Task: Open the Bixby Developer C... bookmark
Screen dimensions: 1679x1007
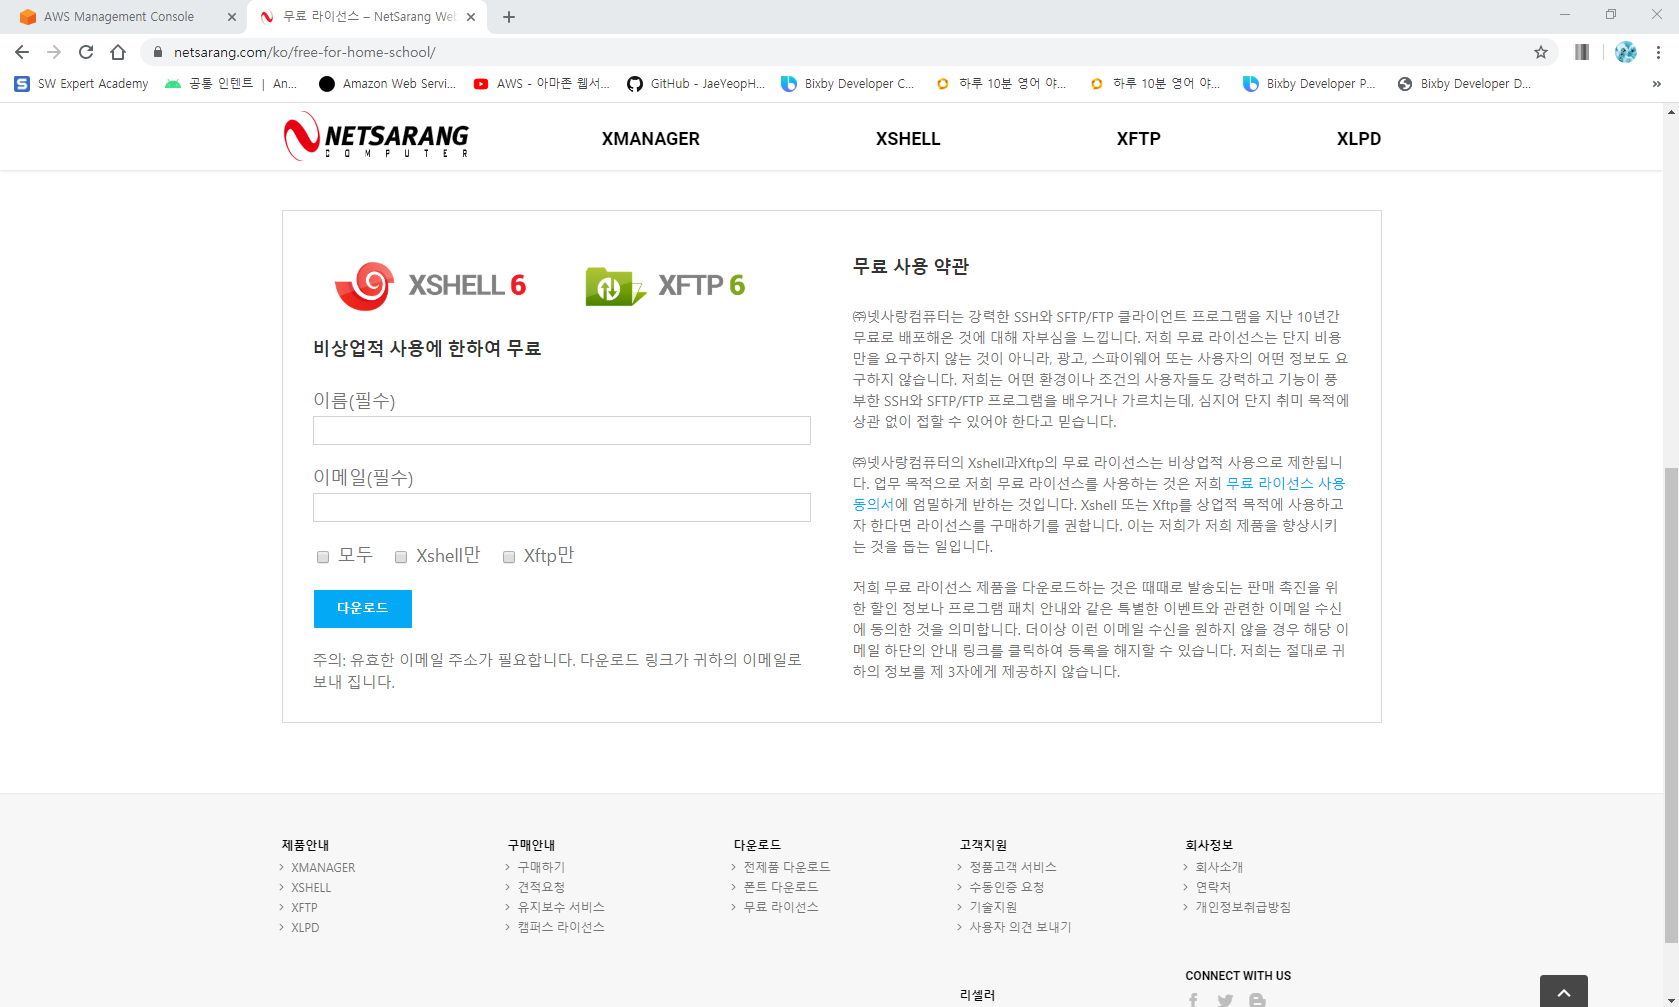Action: coord(848,84)
